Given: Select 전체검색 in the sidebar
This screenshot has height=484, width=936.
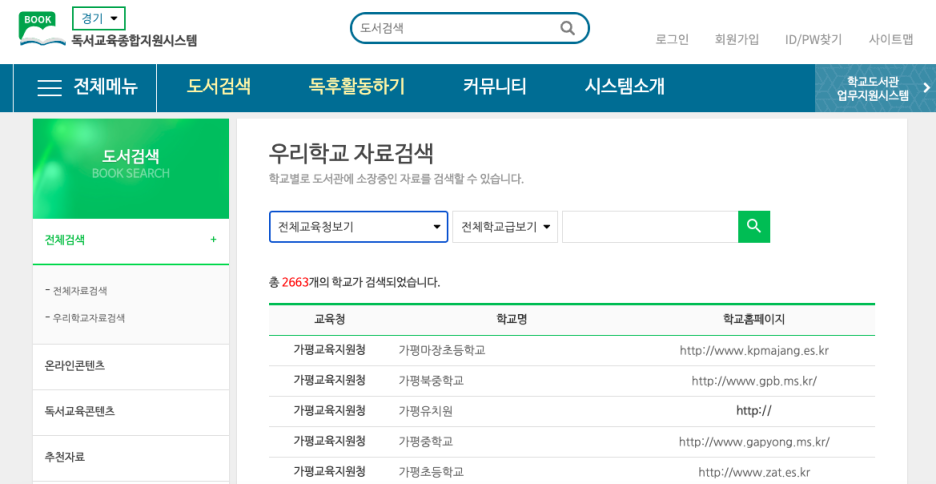Looking at the screenshot, I should (x=64, y=240).
